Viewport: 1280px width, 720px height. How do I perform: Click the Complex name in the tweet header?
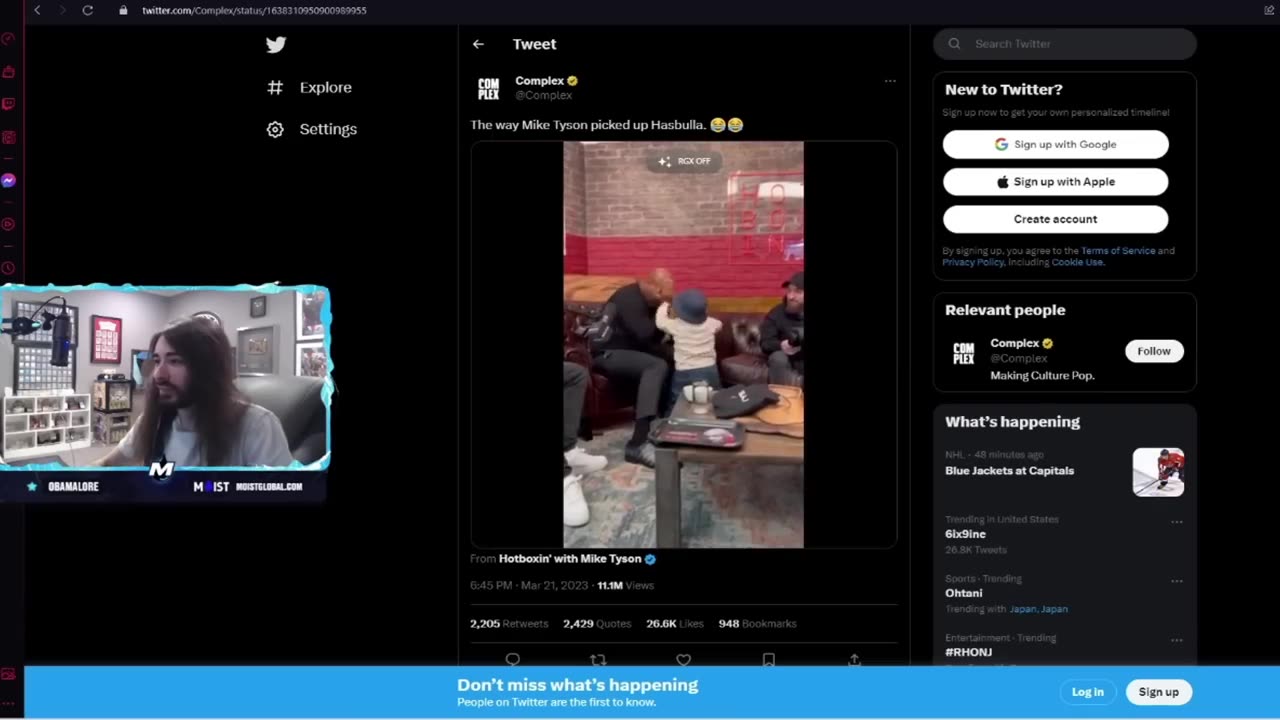pos(539,81)
